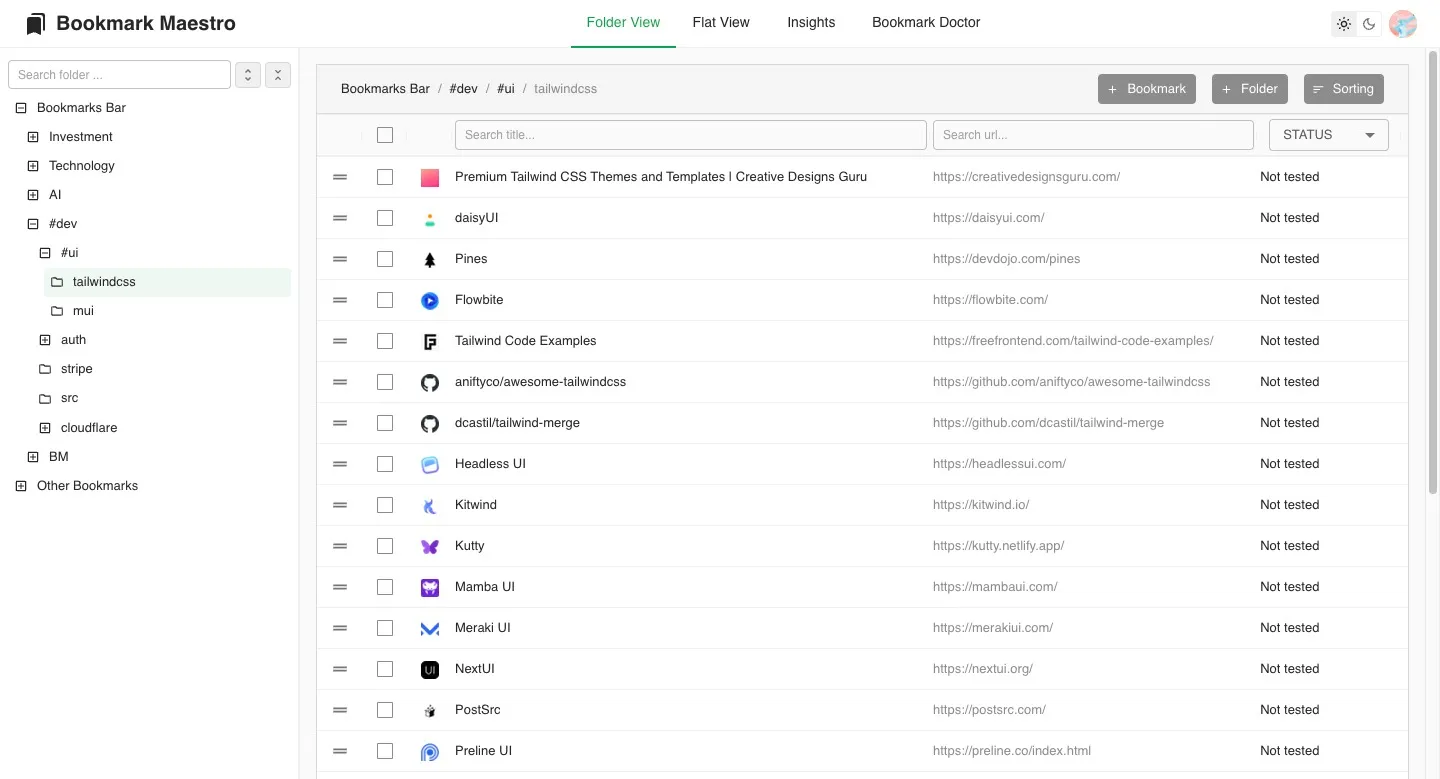1440x779 pixels.
Task: Select the Meraki UI checkbox
Action: click(385, 628)
